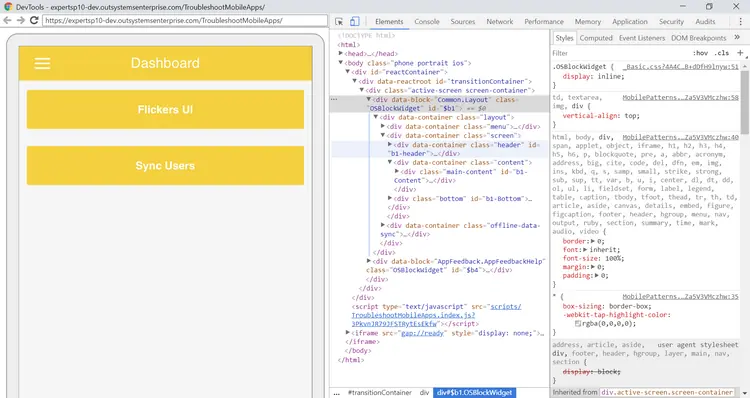Click the 'vertical-align: top' declaration
This screenshot has width=750, height=398.
click(x=601, y=116)
